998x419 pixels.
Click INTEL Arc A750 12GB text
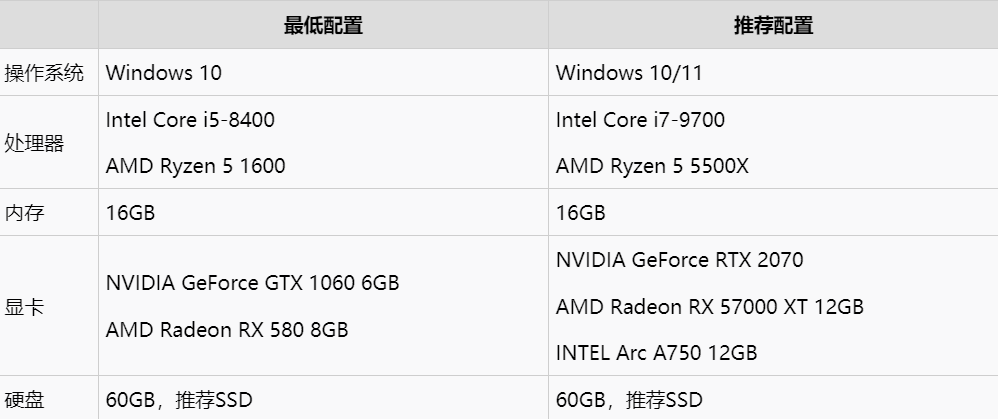(657, 353)
